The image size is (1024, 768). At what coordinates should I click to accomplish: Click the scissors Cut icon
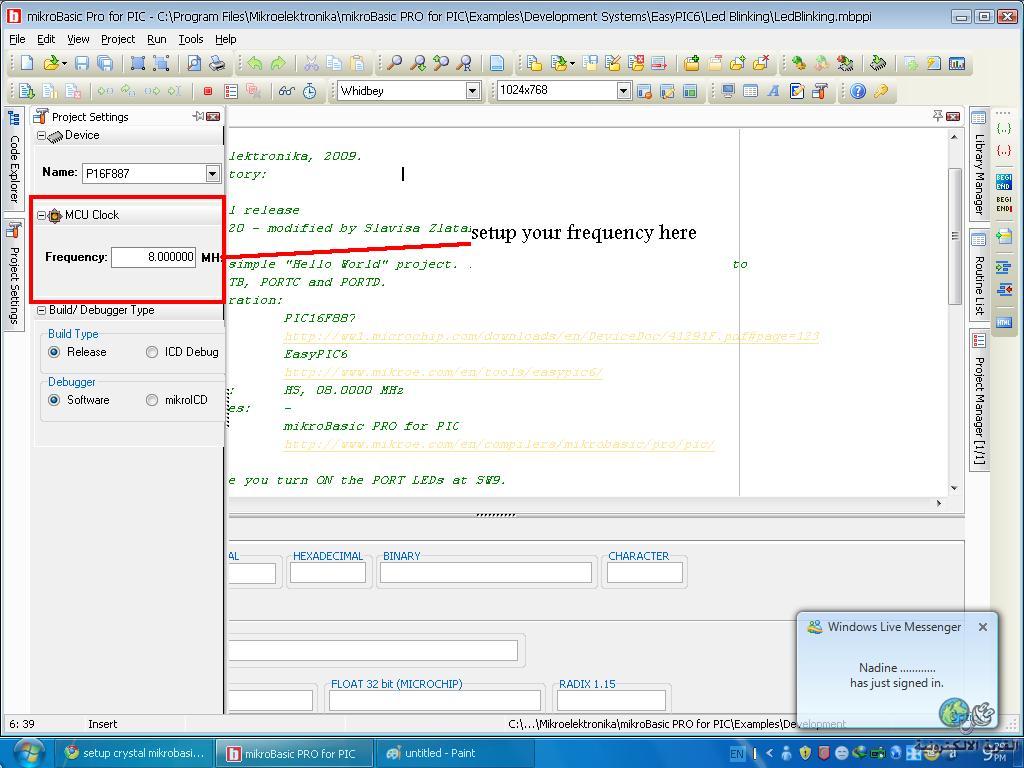pos(312,63)
